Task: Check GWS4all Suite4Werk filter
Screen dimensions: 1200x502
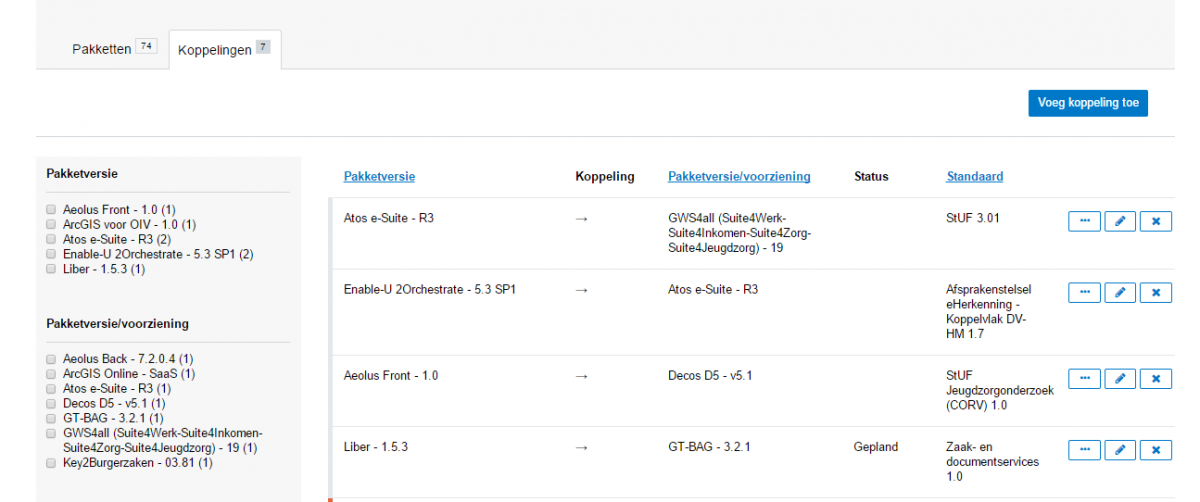Action: coord(51,433)
